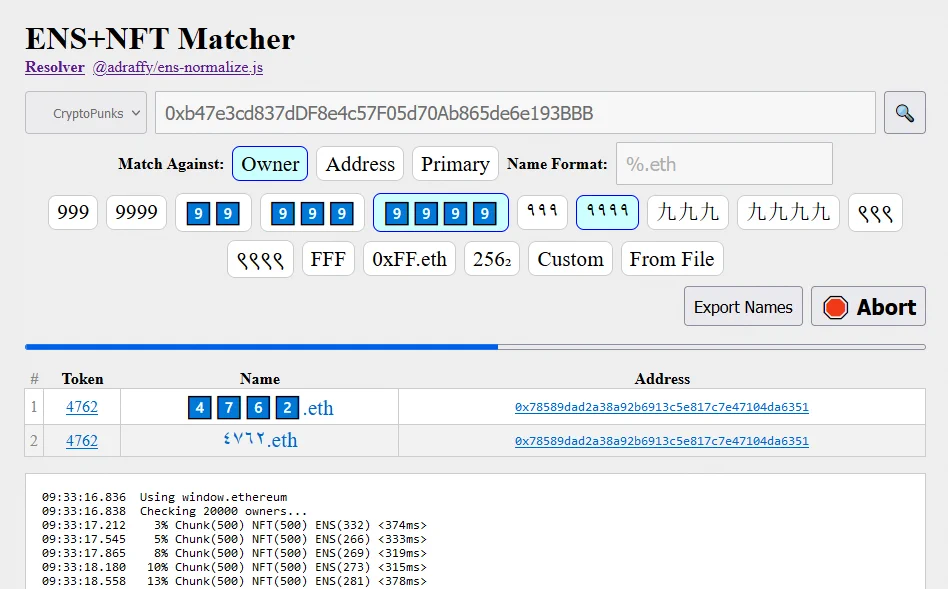This screenshot has height=589, width=948.
Task: Toggle the four-glyph ୧୧୧୧ preset
Action: (x=261, y=259)
